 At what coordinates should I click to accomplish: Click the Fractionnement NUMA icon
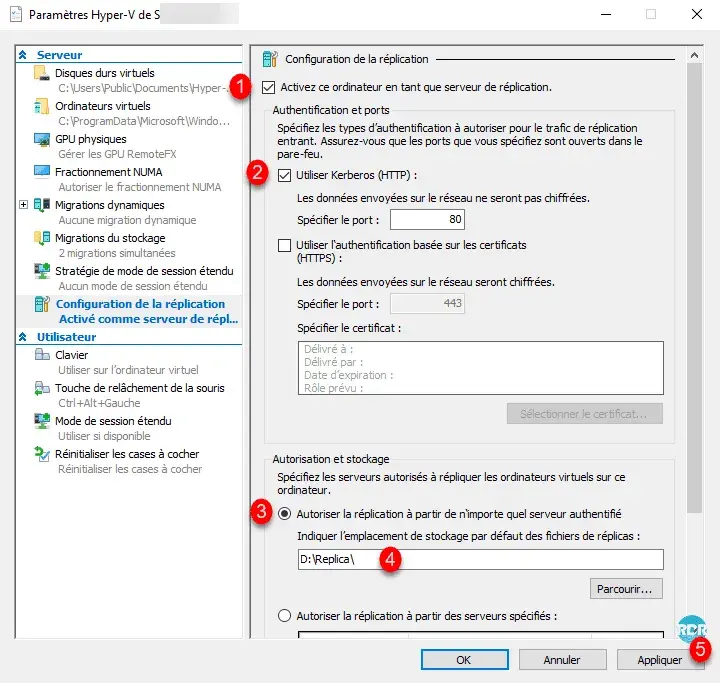click(x=41, y=173)
